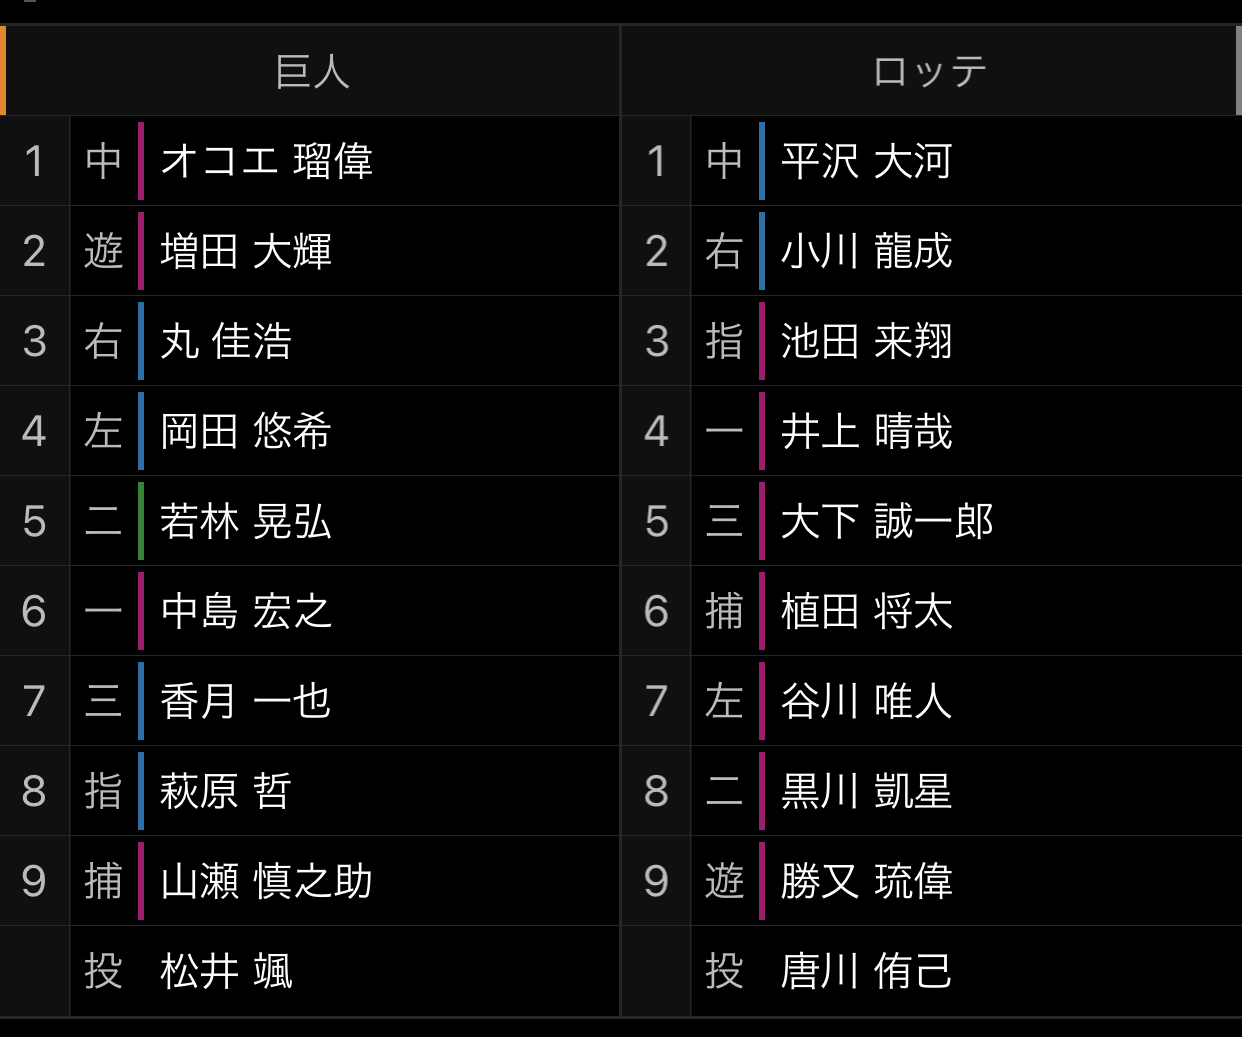Select 大下 誠一郎 third baseman
The height and width of the screenshot is (1037, 1242).
tap(887, 521)
